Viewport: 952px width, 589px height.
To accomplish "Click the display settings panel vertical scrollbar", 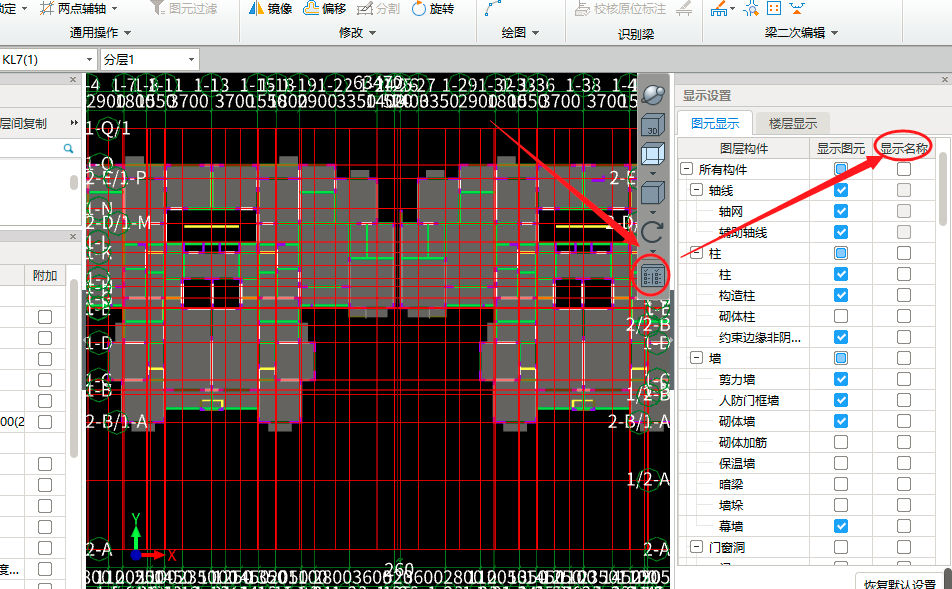I will [x=942, y=188].
